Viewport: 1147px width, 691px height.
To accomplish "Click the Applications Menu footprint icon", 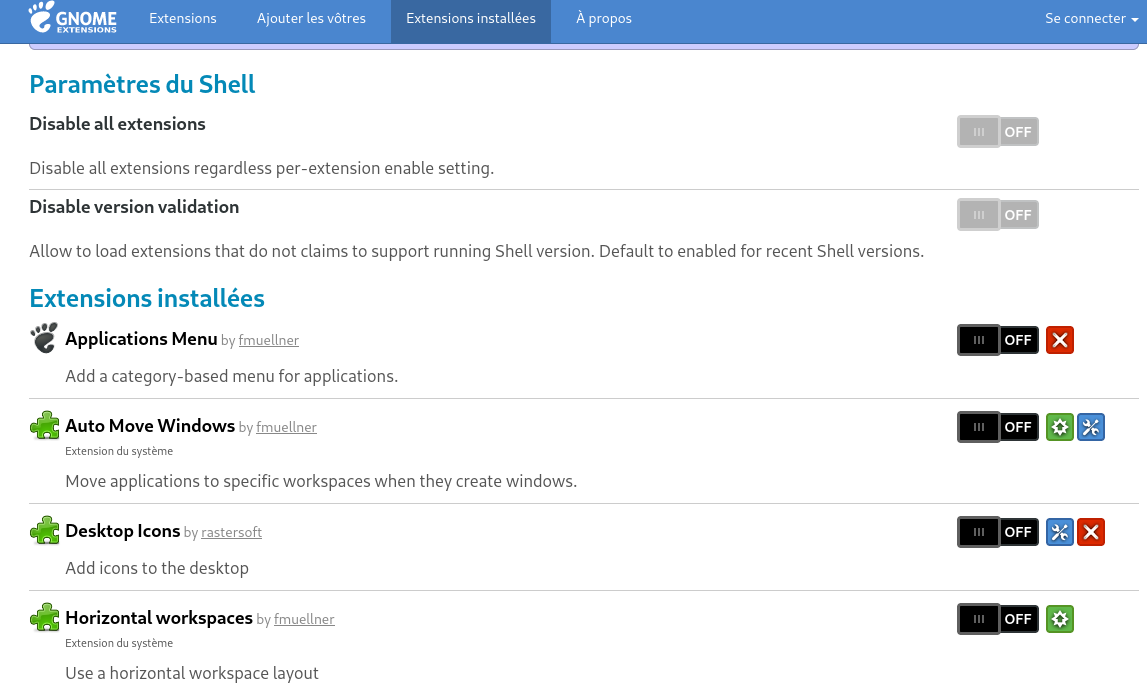I will coord(44,338).
